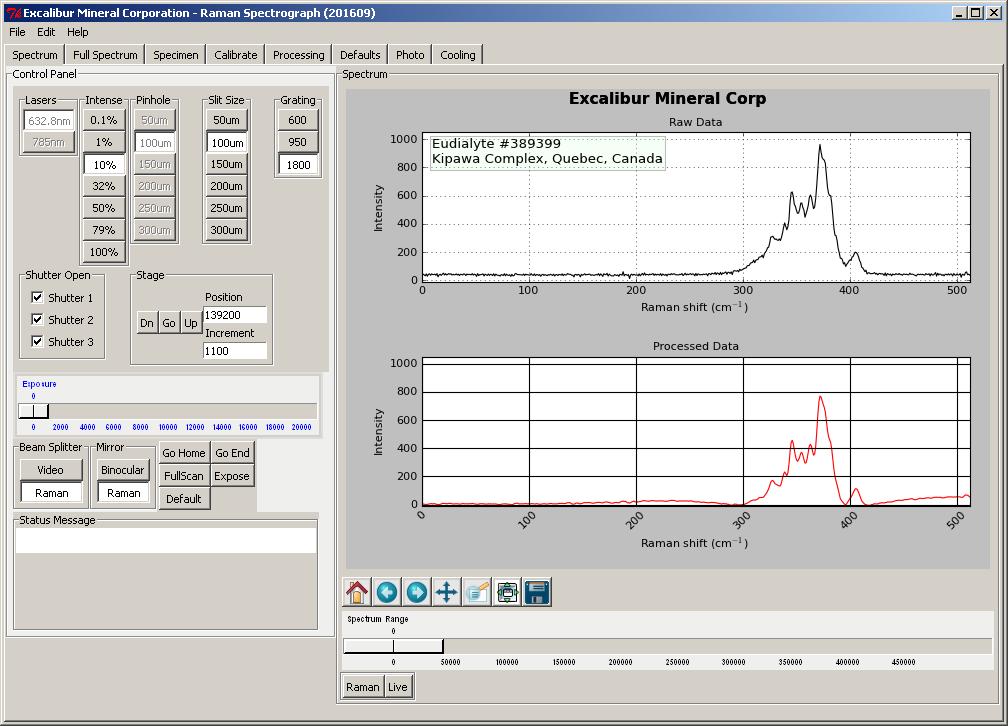Set laser intensity to 0.1%

click(104, 120)
